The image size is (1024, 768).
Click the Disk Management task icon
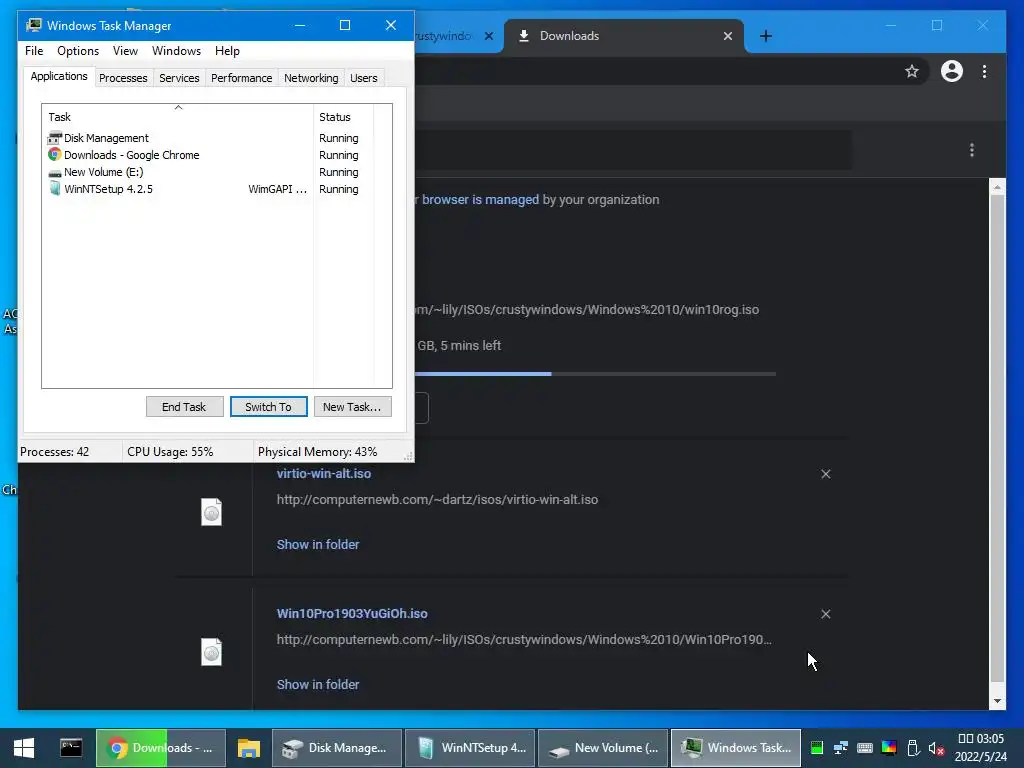(x=54, y=138)
